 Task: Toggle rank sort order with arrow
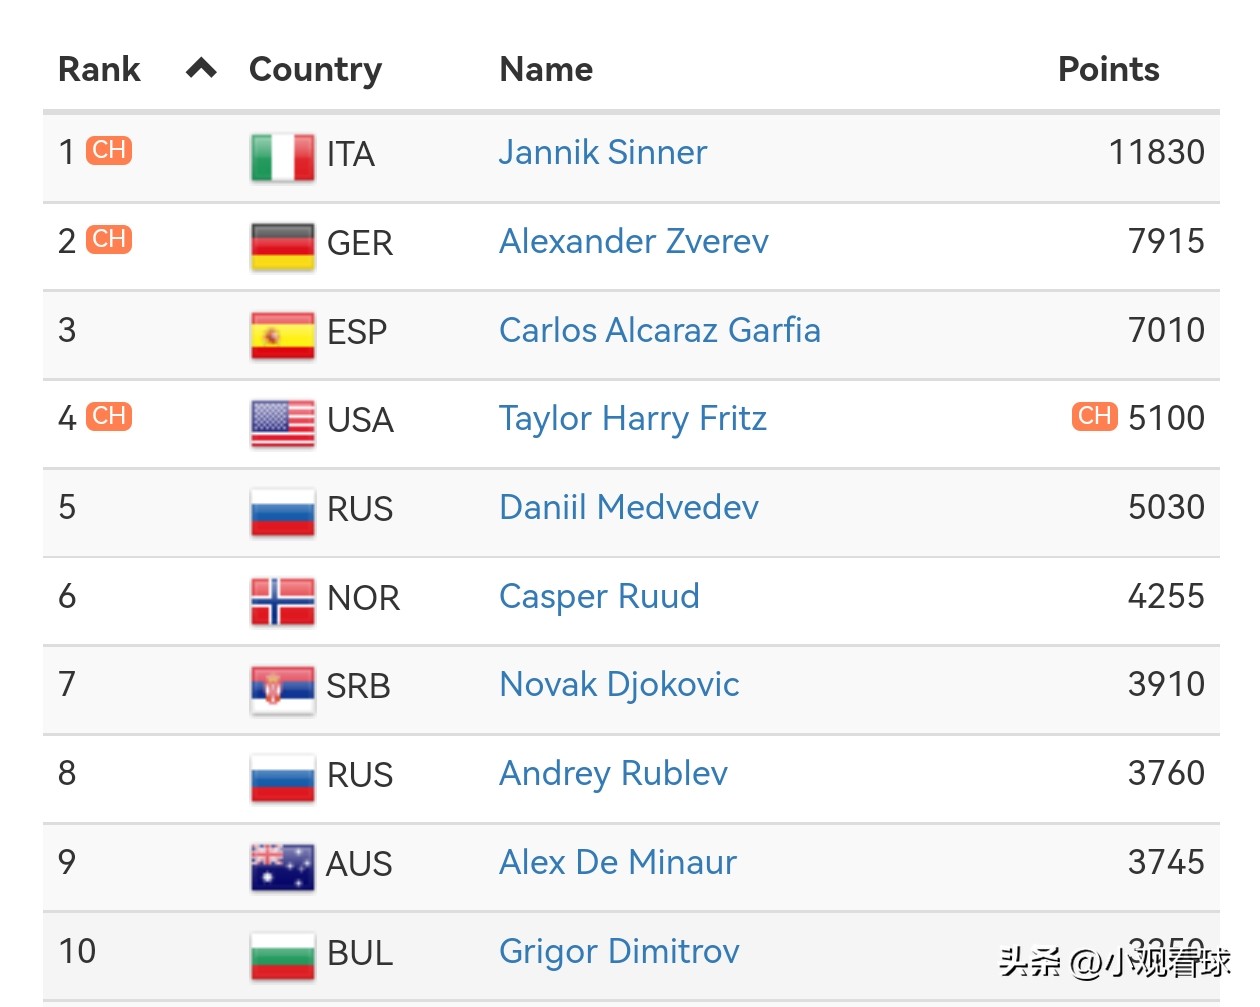pos(201,69)
